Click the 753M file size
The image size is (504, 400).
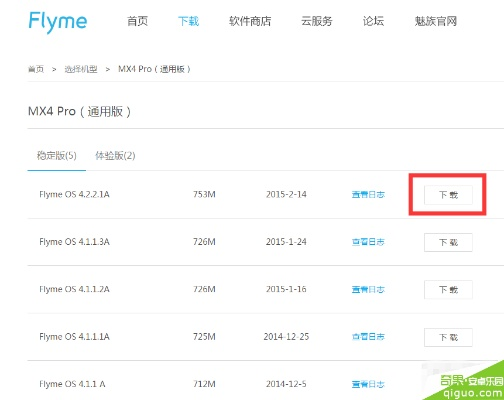[x=204, y=194]
